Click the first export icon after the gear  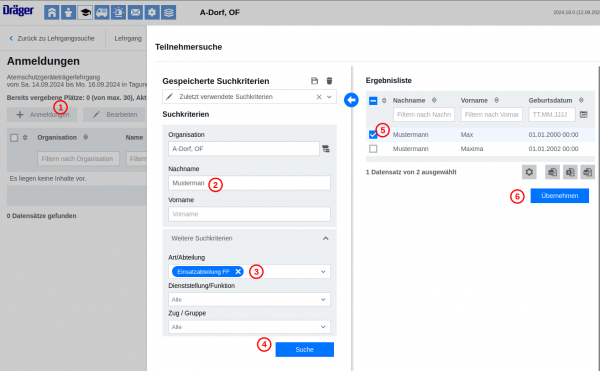pos(552,172)
